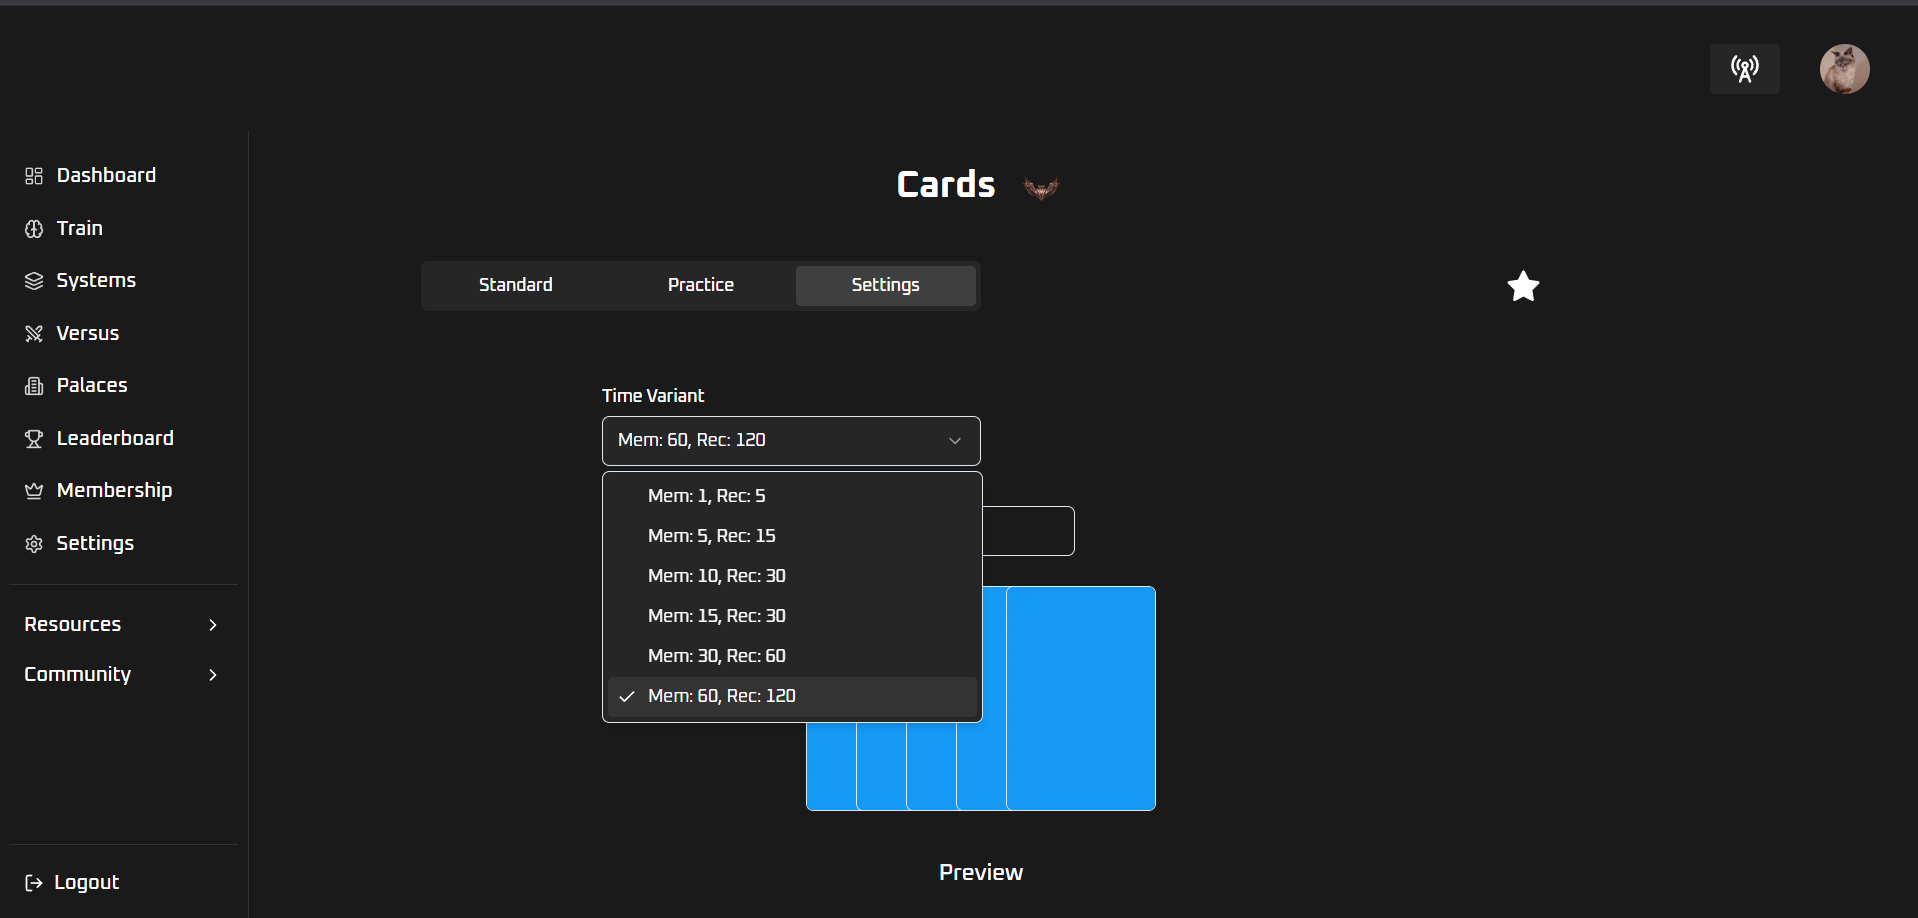Viewport: 1918px width, 918px height.
Task: Open Membership page from sidebar
Action: click(113, 491)
